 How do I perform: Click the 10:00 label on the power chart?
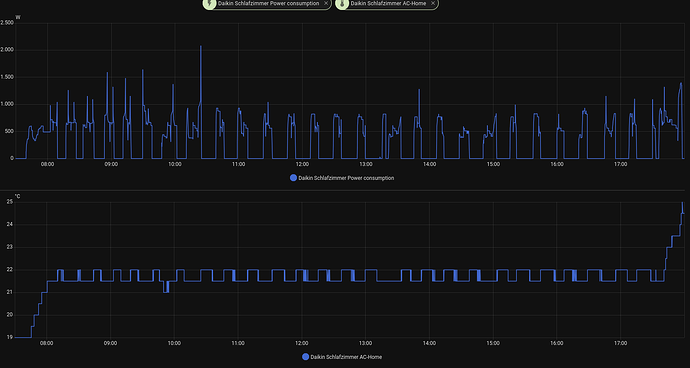pyautogui.click(x=175, y=164)
